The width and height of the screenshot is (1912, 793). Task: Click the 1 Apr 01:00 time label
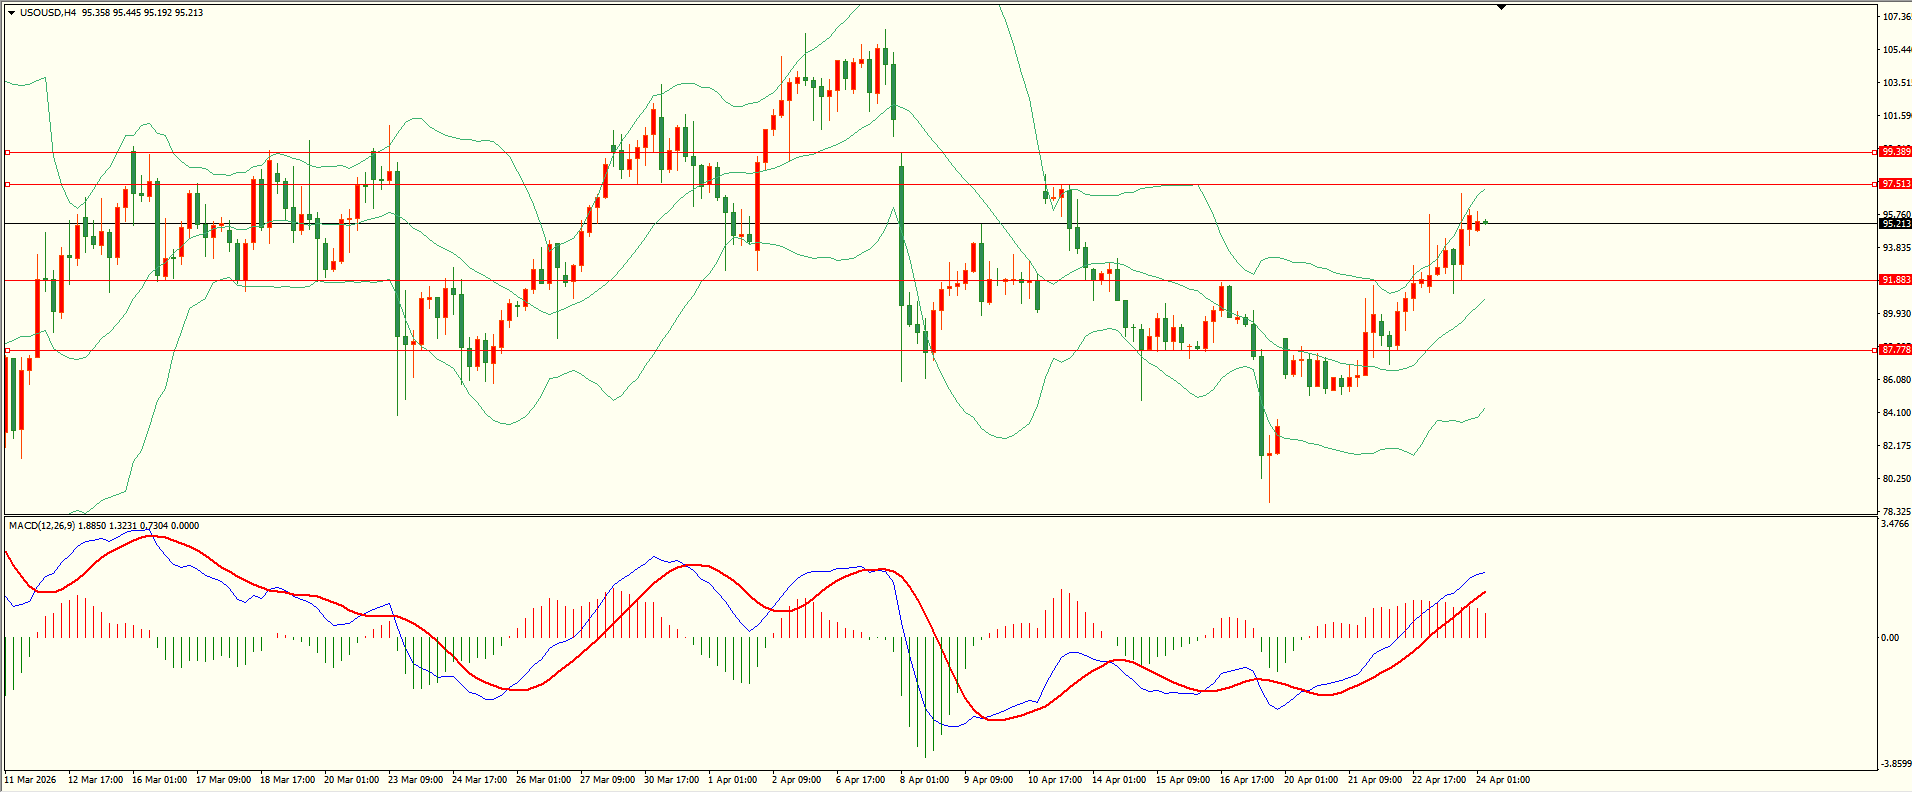point(733,780)
